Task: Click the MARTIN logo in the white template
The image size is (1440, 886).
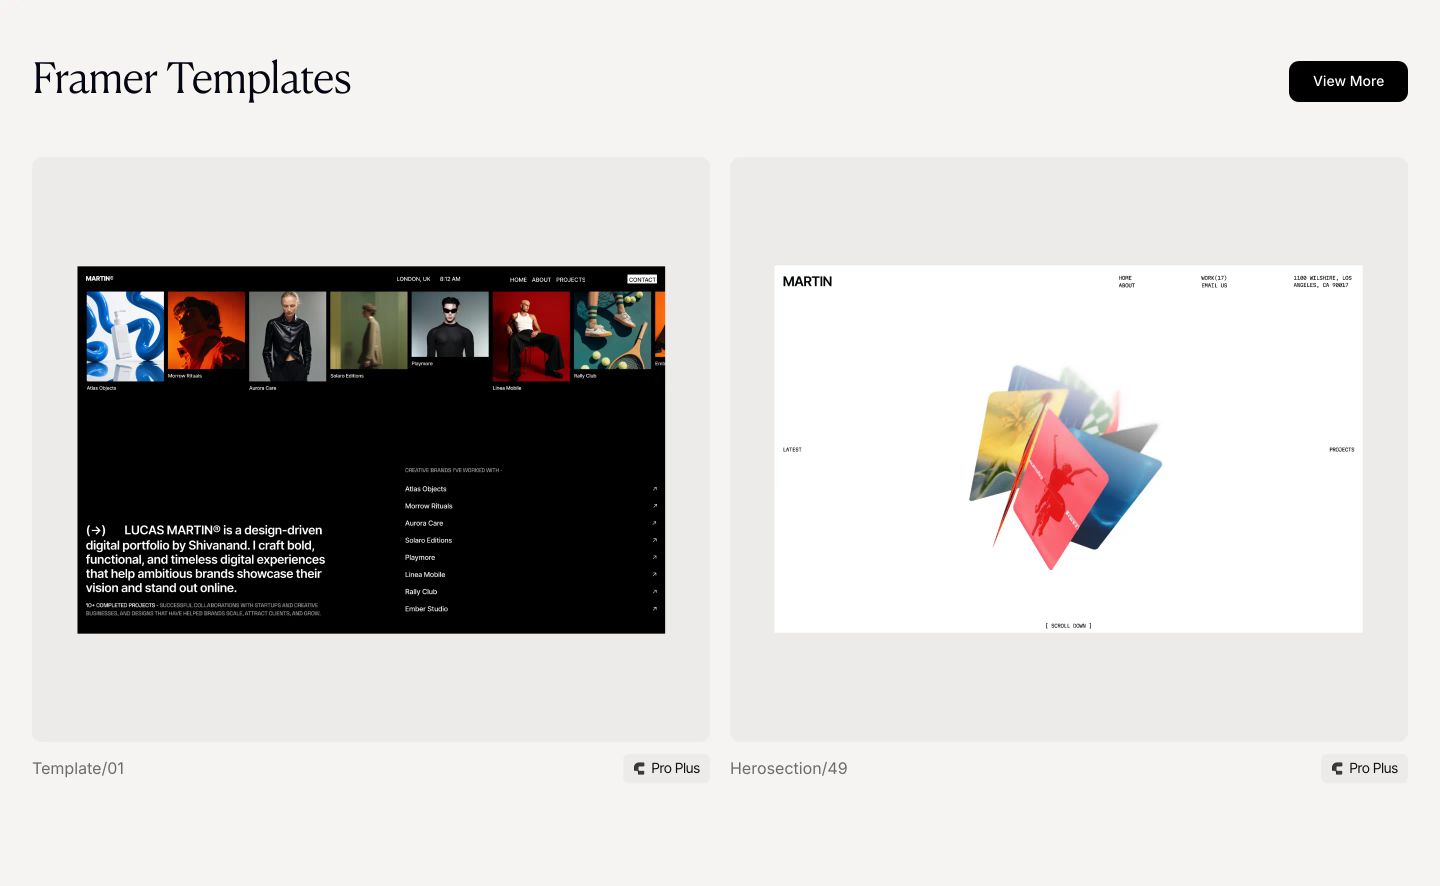Action: tap(807, 281)
